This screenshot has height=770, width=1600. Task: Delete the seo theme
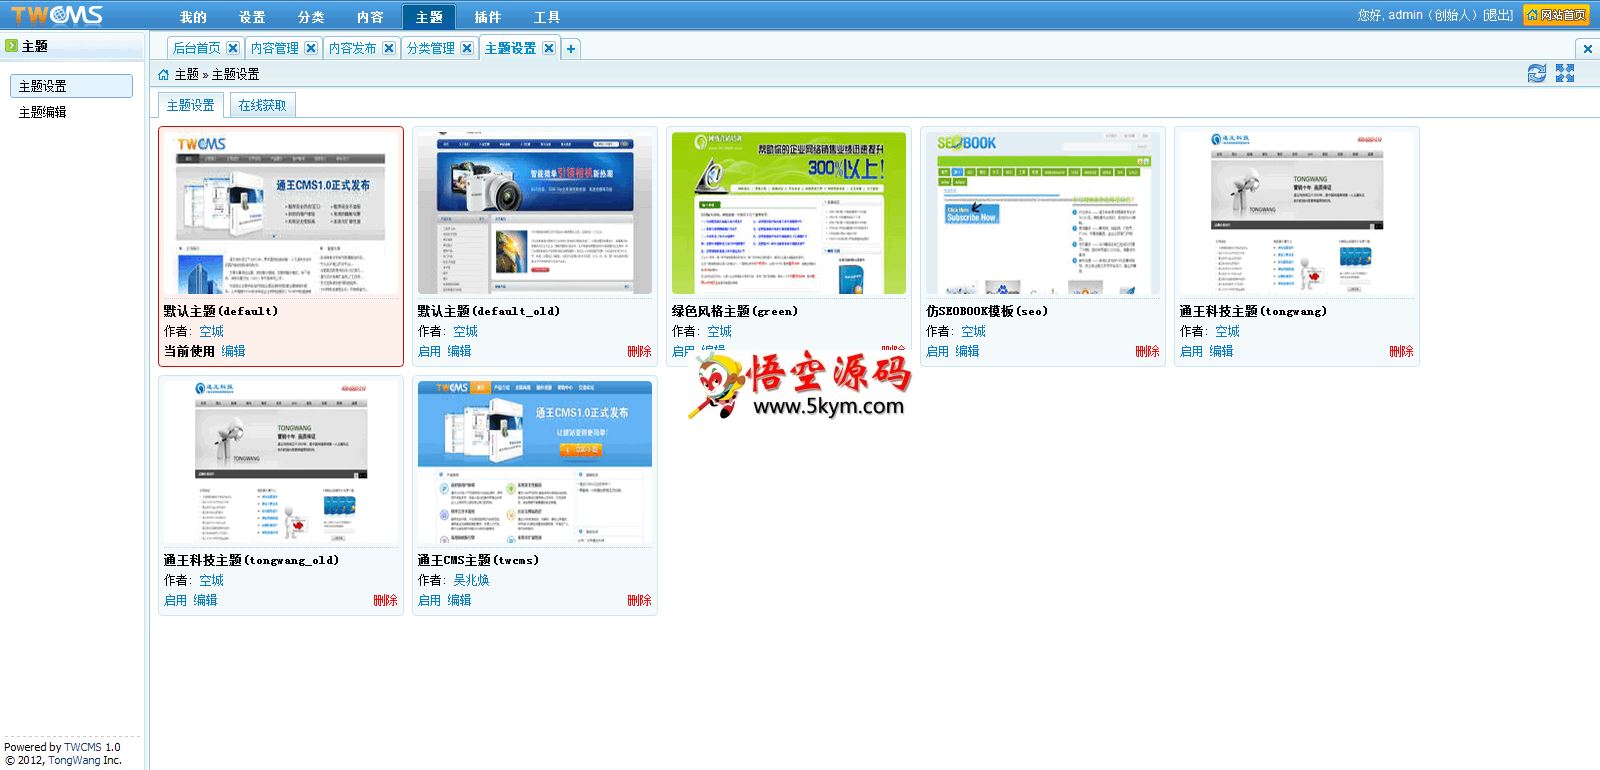coord(1147,351)
